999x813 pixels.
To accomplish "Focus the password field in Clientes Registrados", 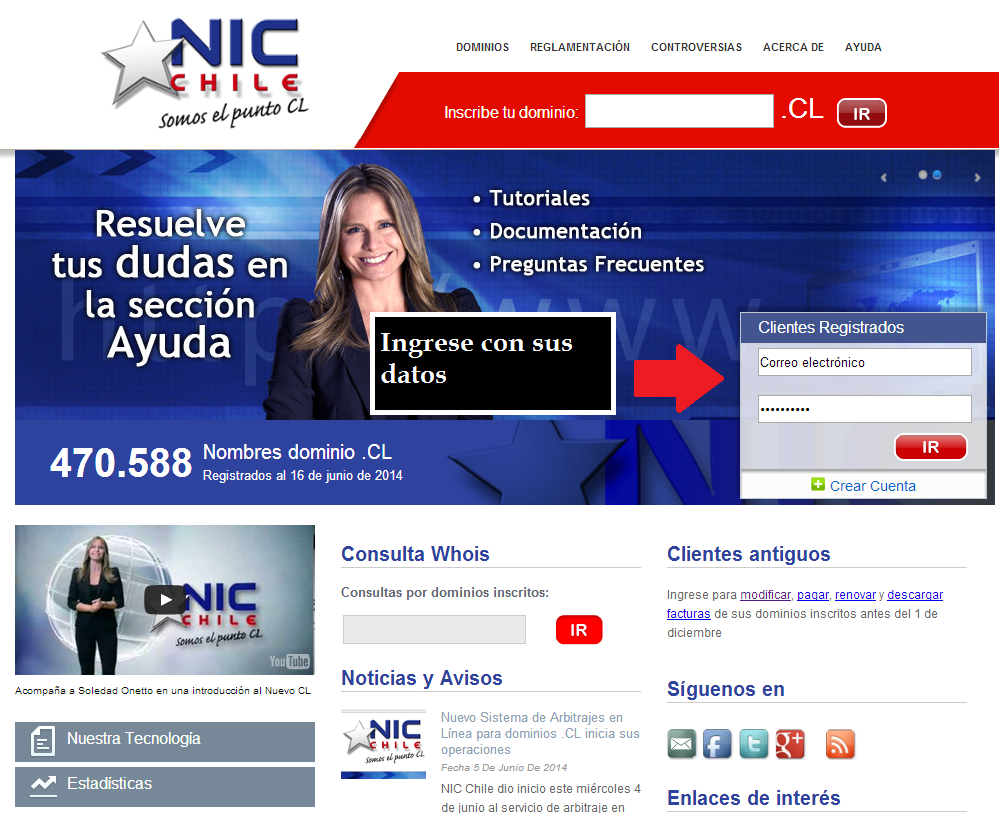I will pos(865,408).
